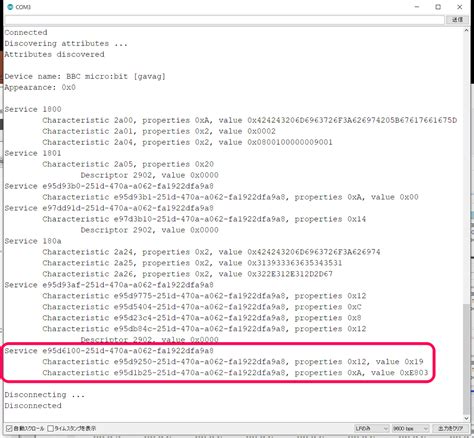Open the 9600 bps baud rate dropdown
The image size is (474, 438).
tap(410, 428)
